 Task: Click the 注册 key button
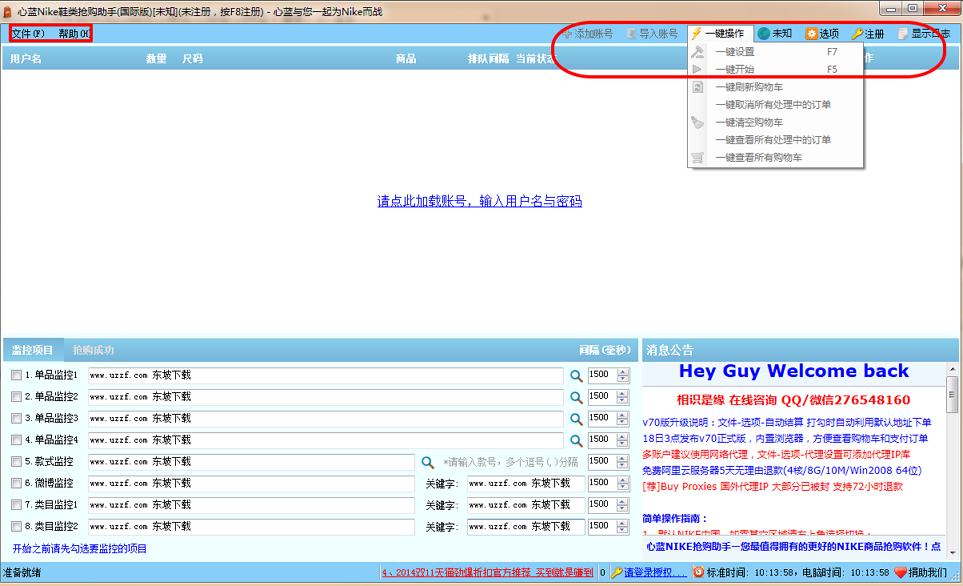coord(868,34)
